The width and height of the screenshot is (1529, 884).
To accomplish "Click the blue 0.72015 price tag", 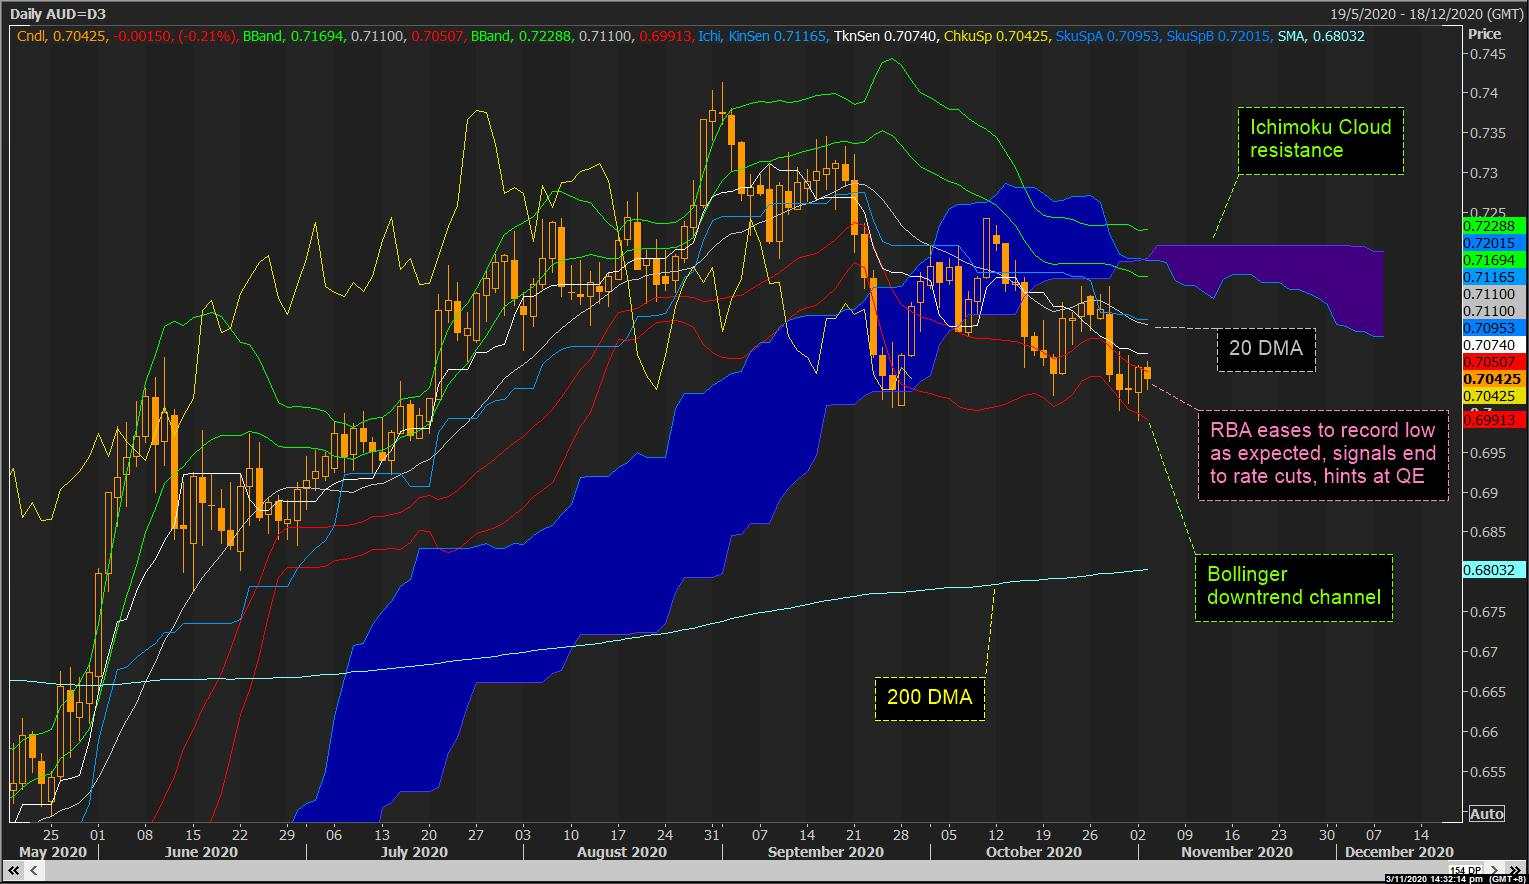I will click(x=1493, y=243).
